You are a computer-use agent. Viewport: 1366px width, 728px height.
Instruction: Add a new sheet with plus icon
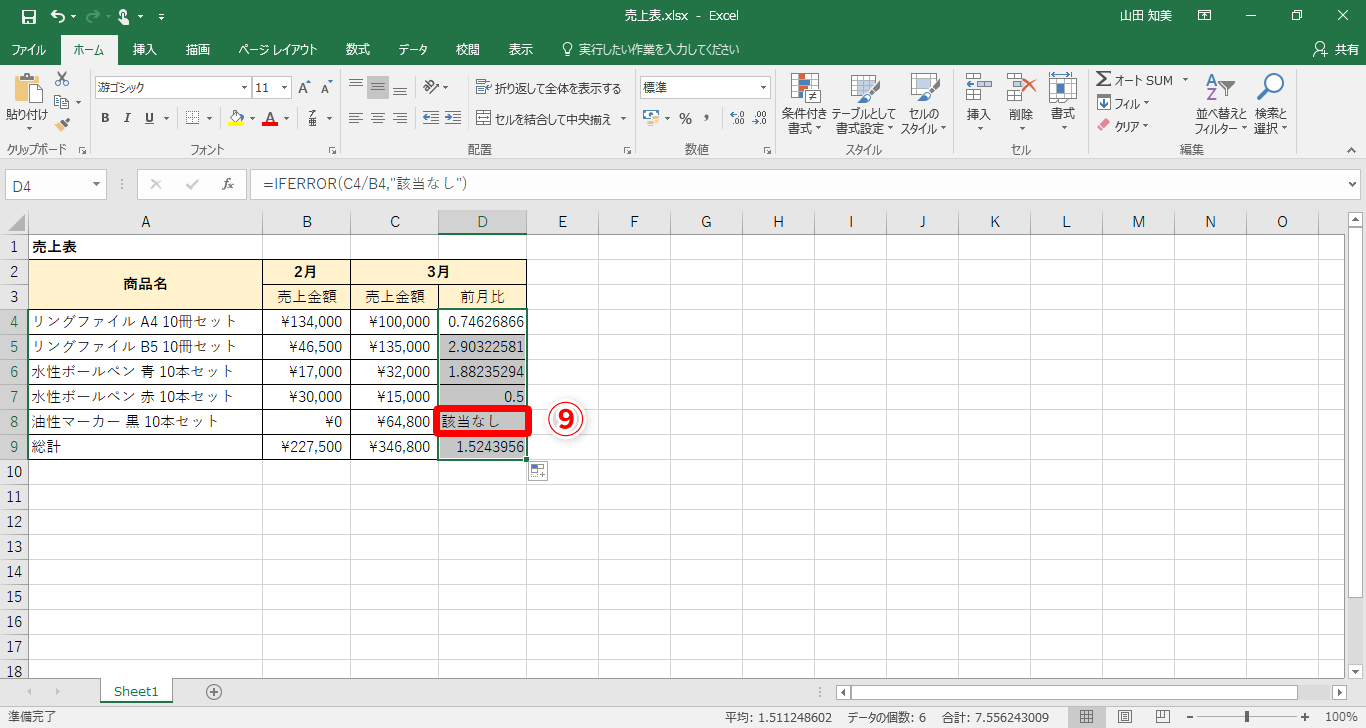[x=213, y=691]
